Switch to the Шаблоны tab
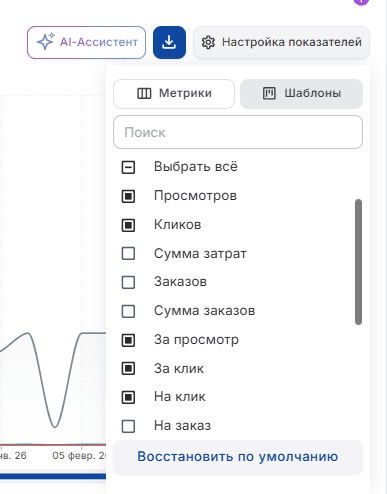 (x=301, y=94)
